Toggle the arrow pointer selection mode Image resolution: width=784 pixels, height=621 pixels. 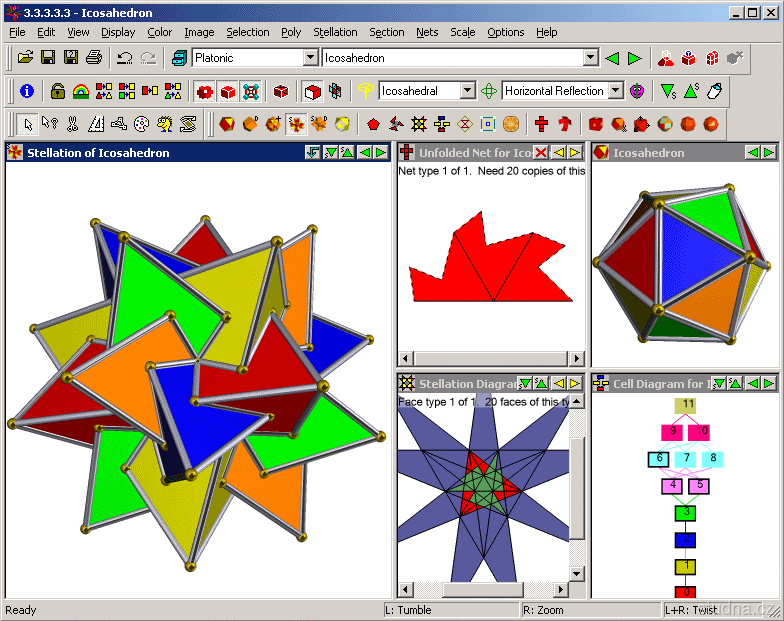pyautogui.click(x=28, y=124)
